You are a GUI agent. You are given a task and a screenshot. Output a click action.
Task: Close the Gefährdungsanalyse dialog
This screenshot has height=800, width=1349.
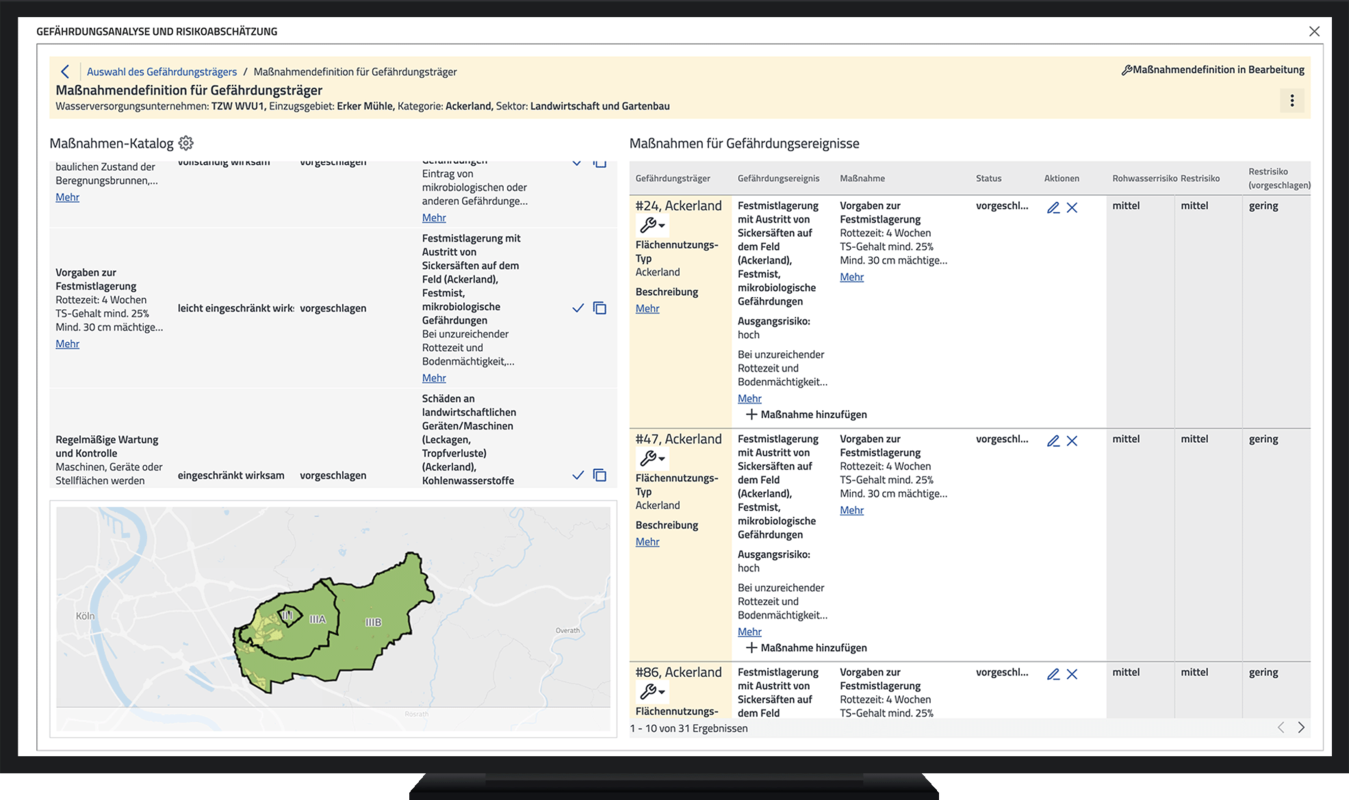click(x=1314, y=32)
